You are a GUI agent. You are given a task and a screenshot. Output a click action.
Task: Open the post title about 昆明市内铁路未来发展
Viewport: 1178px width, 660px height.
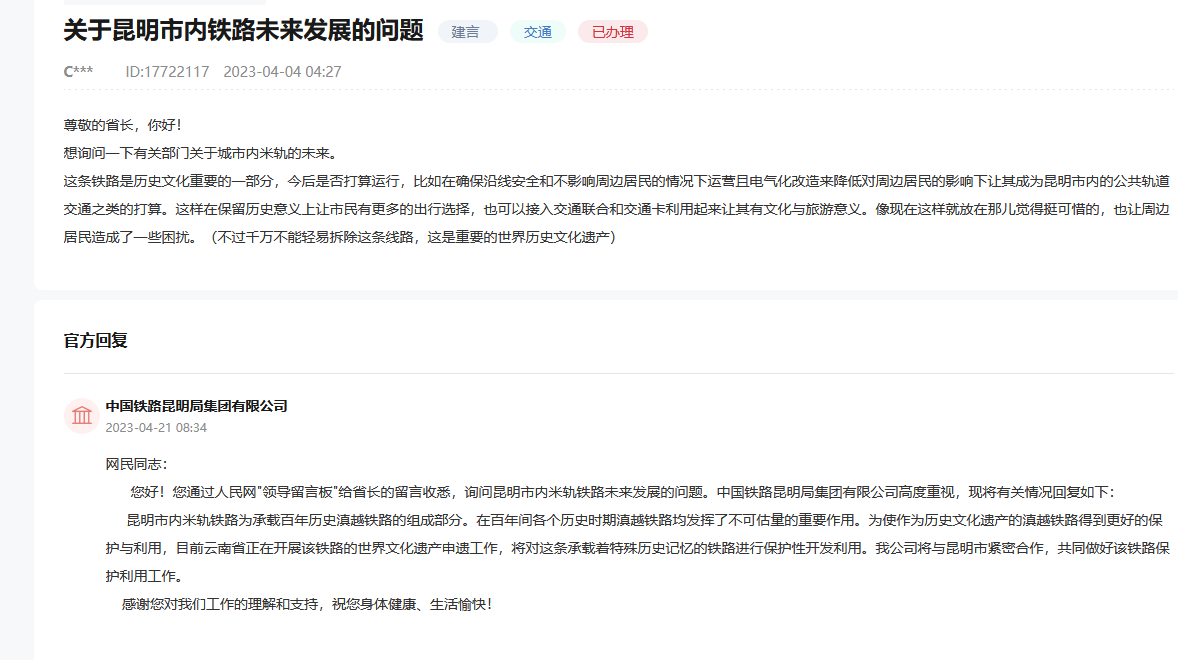click(244, 31)
